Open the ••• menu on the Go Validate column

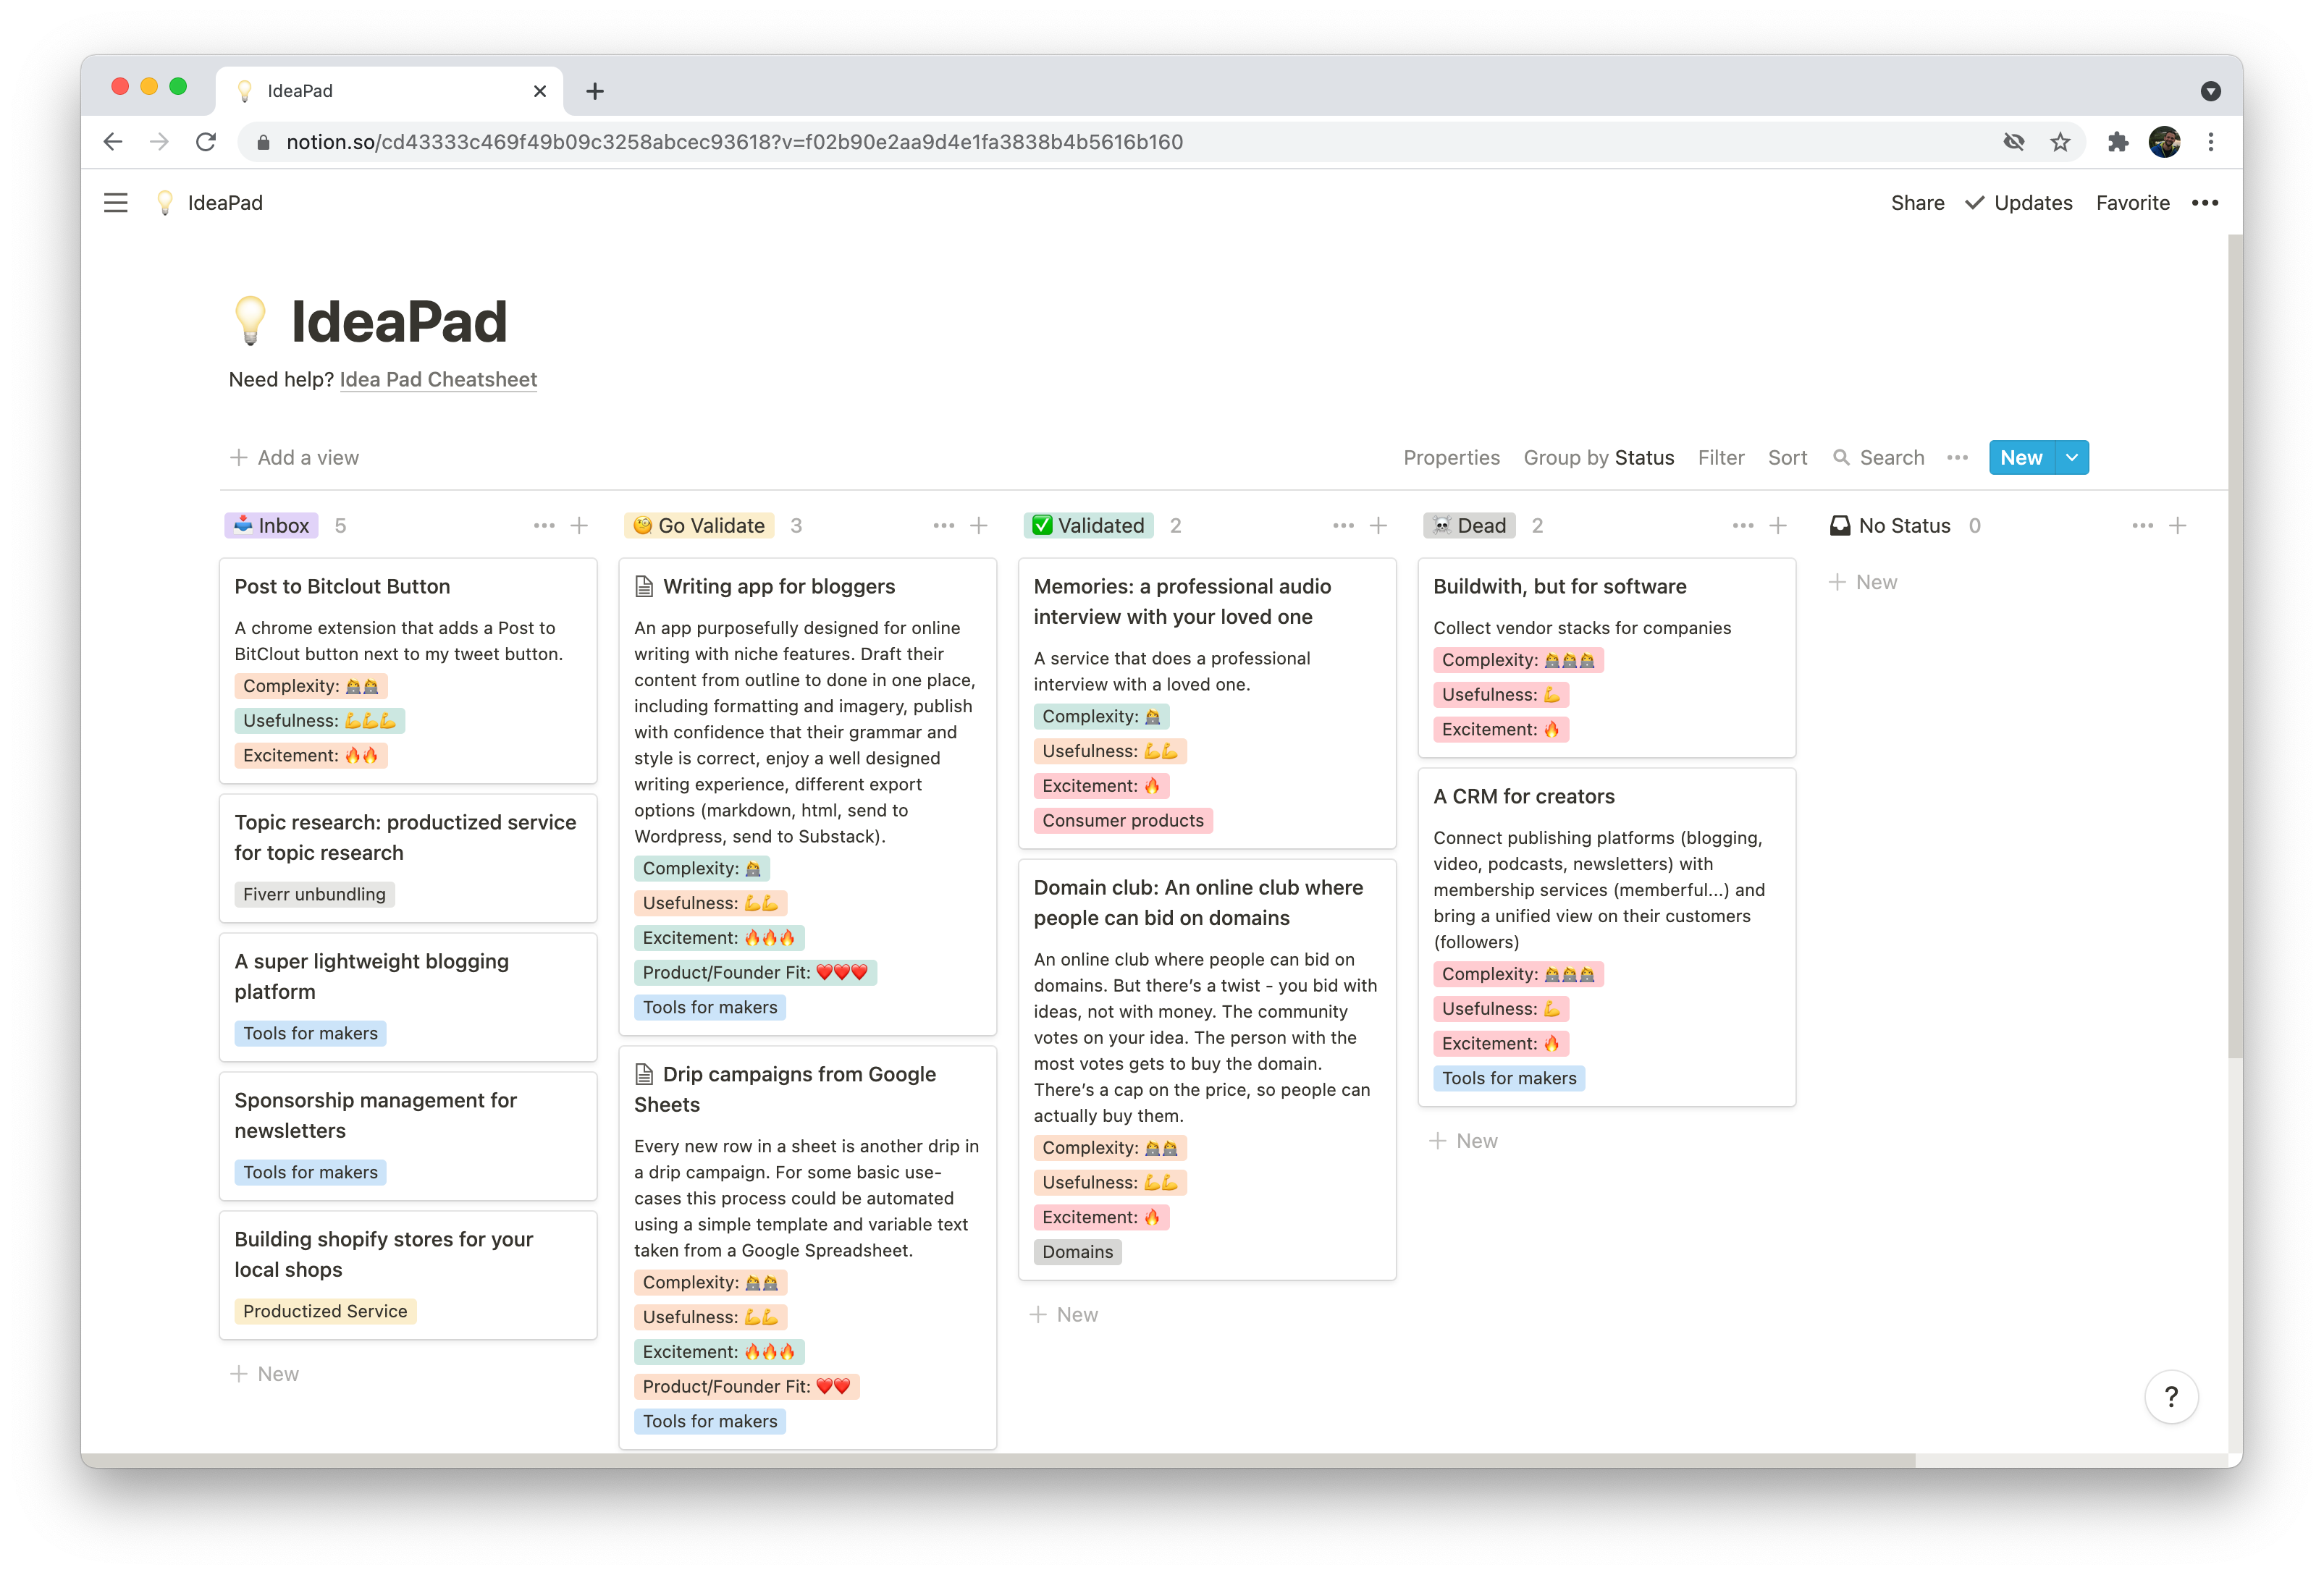(943, 525)
